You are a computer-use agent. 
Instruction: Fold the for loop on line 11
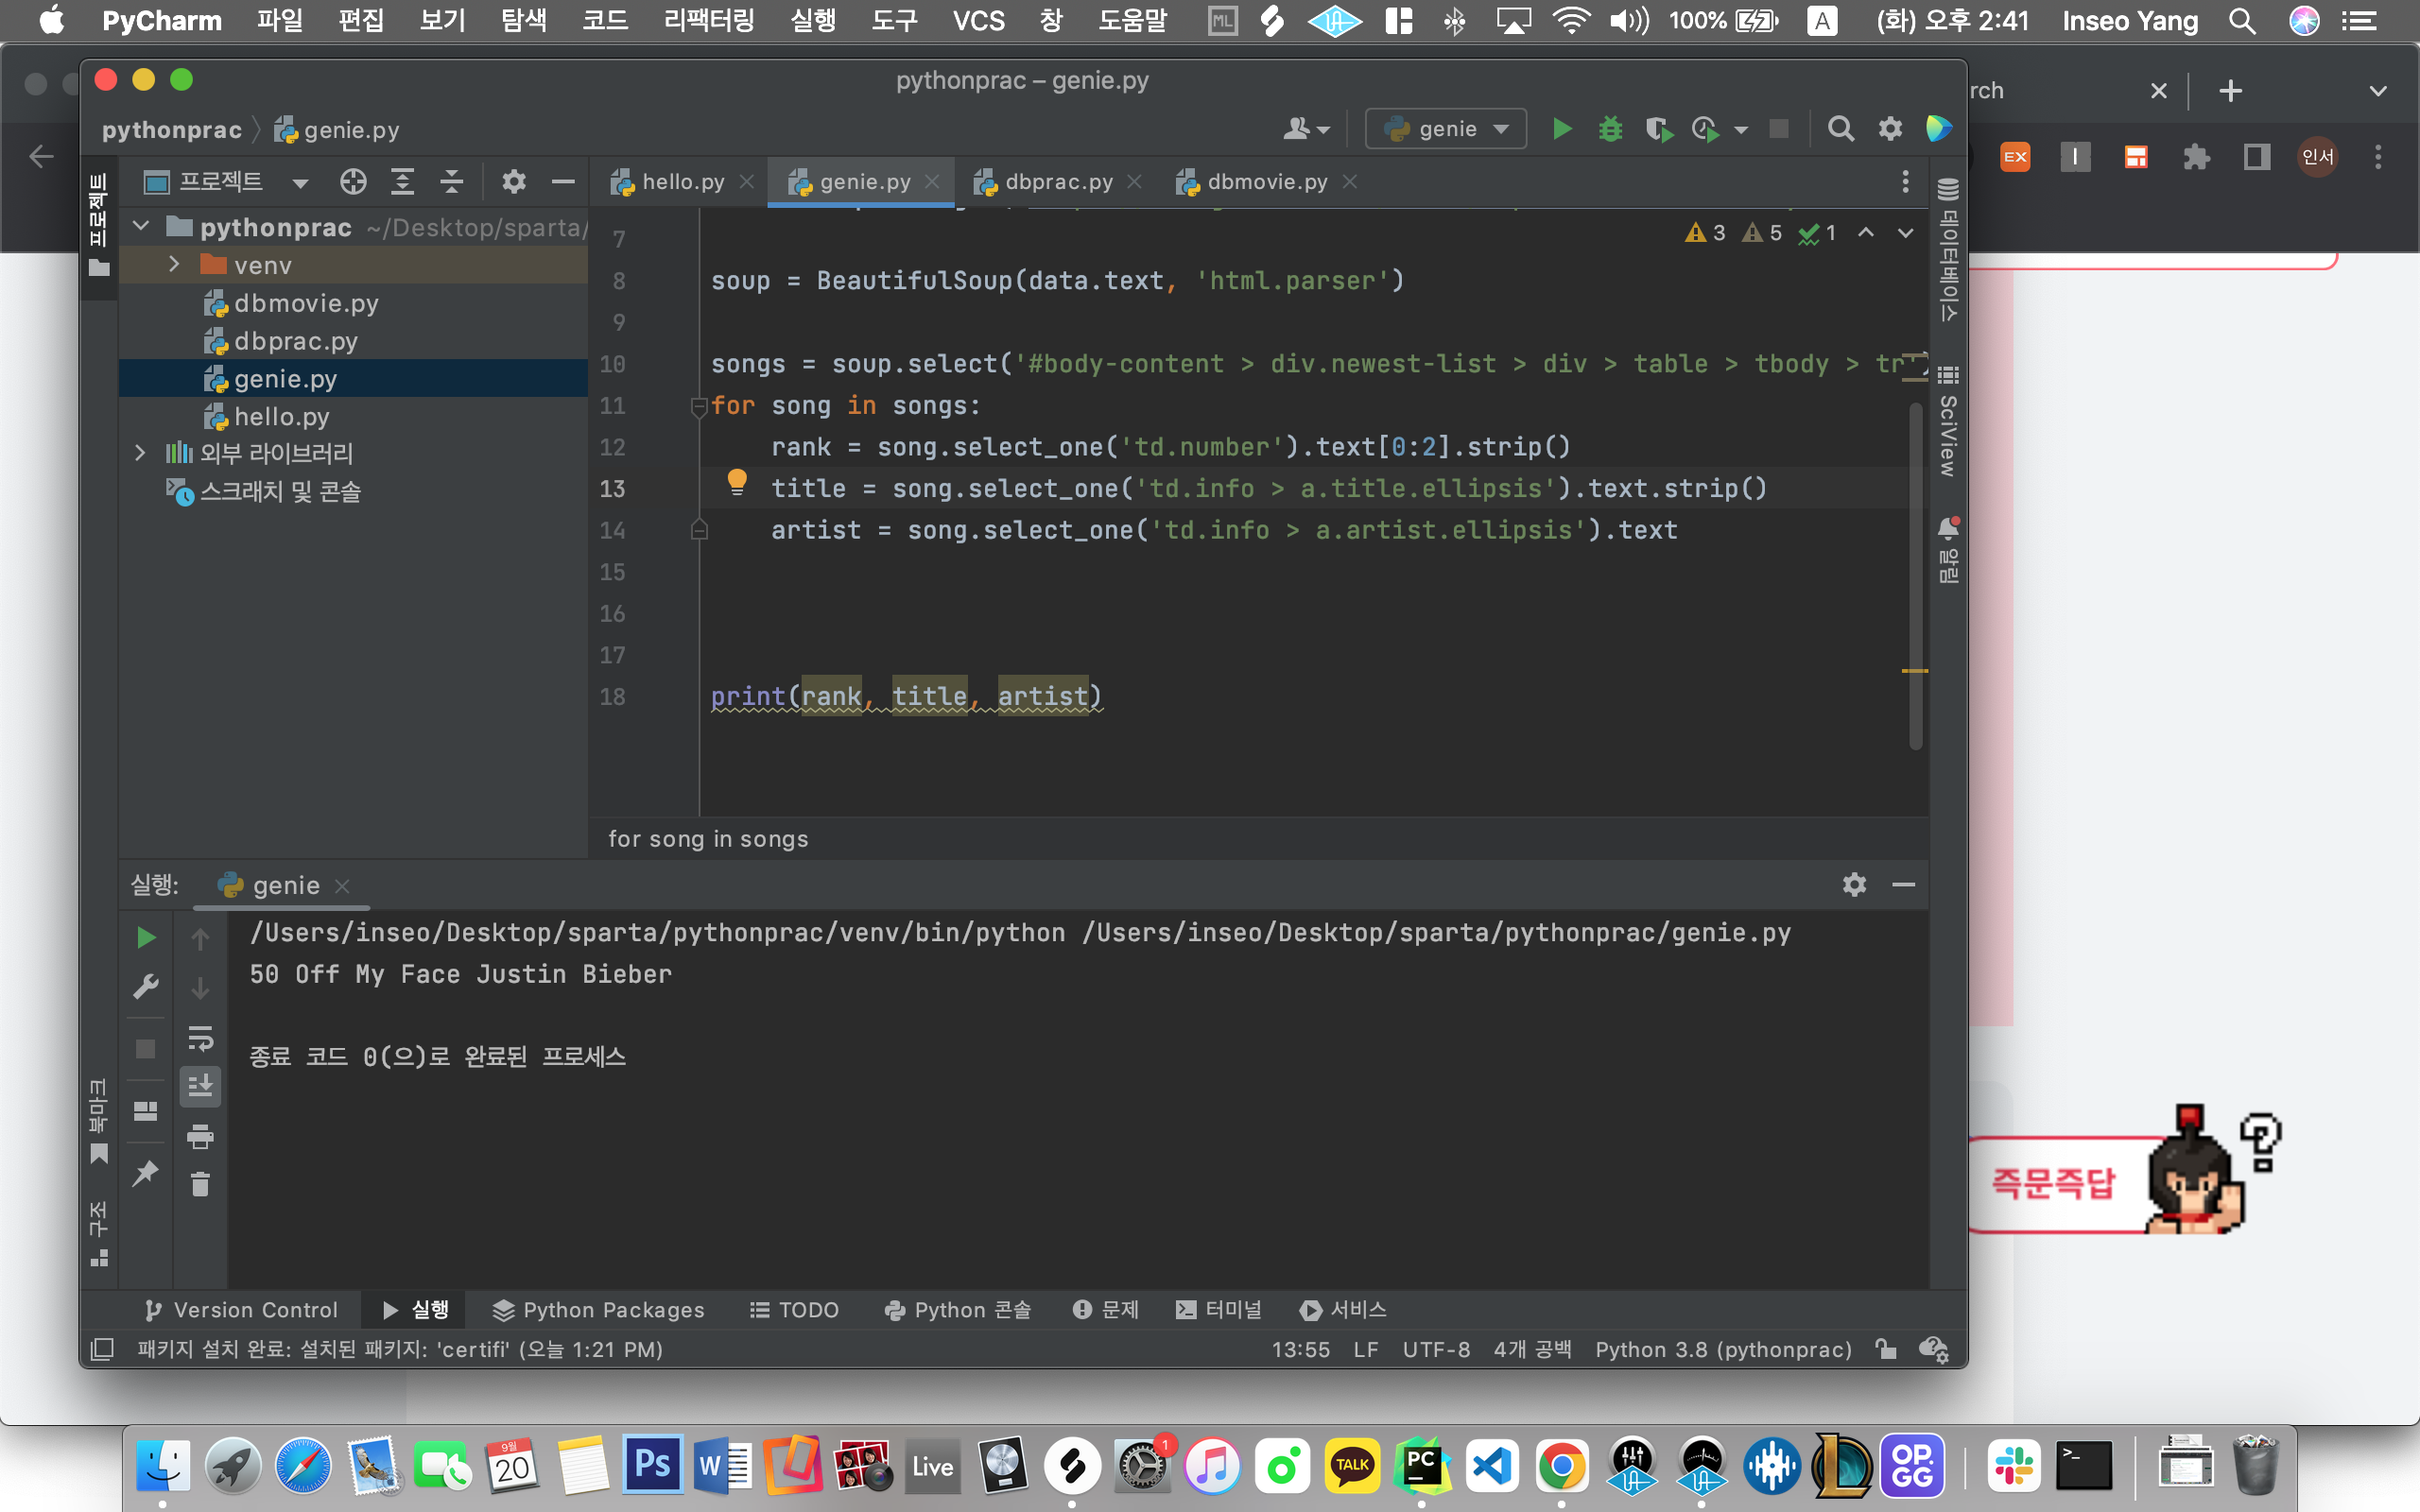[698, 406]
